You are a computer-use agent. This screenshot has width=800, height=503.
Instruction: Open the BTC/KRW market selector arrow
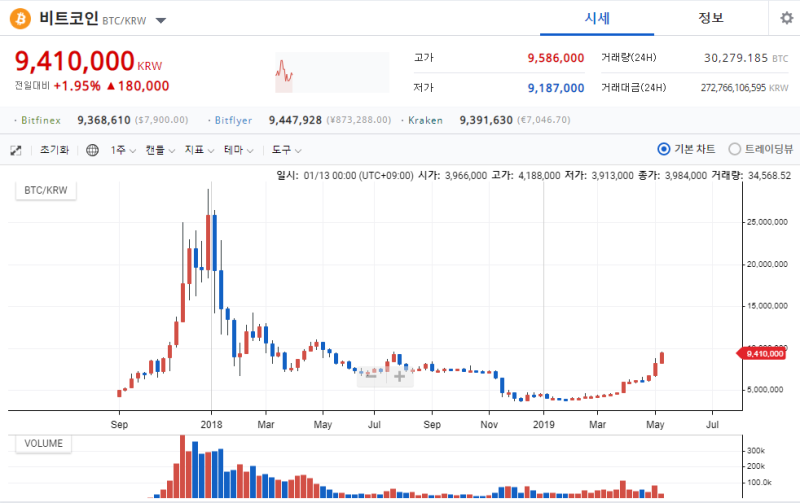tap(161, 21)
